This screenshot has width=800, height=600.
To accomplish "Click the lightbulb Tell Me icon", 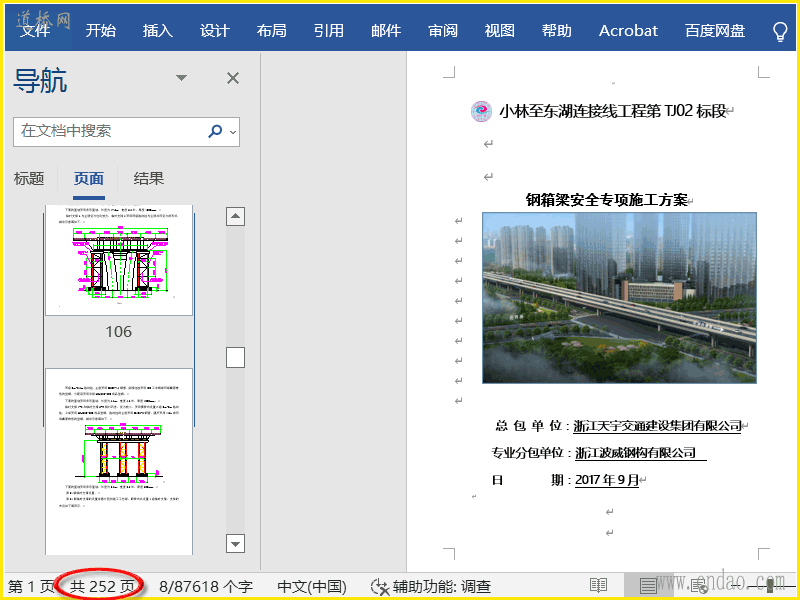I will click(781, 31).
